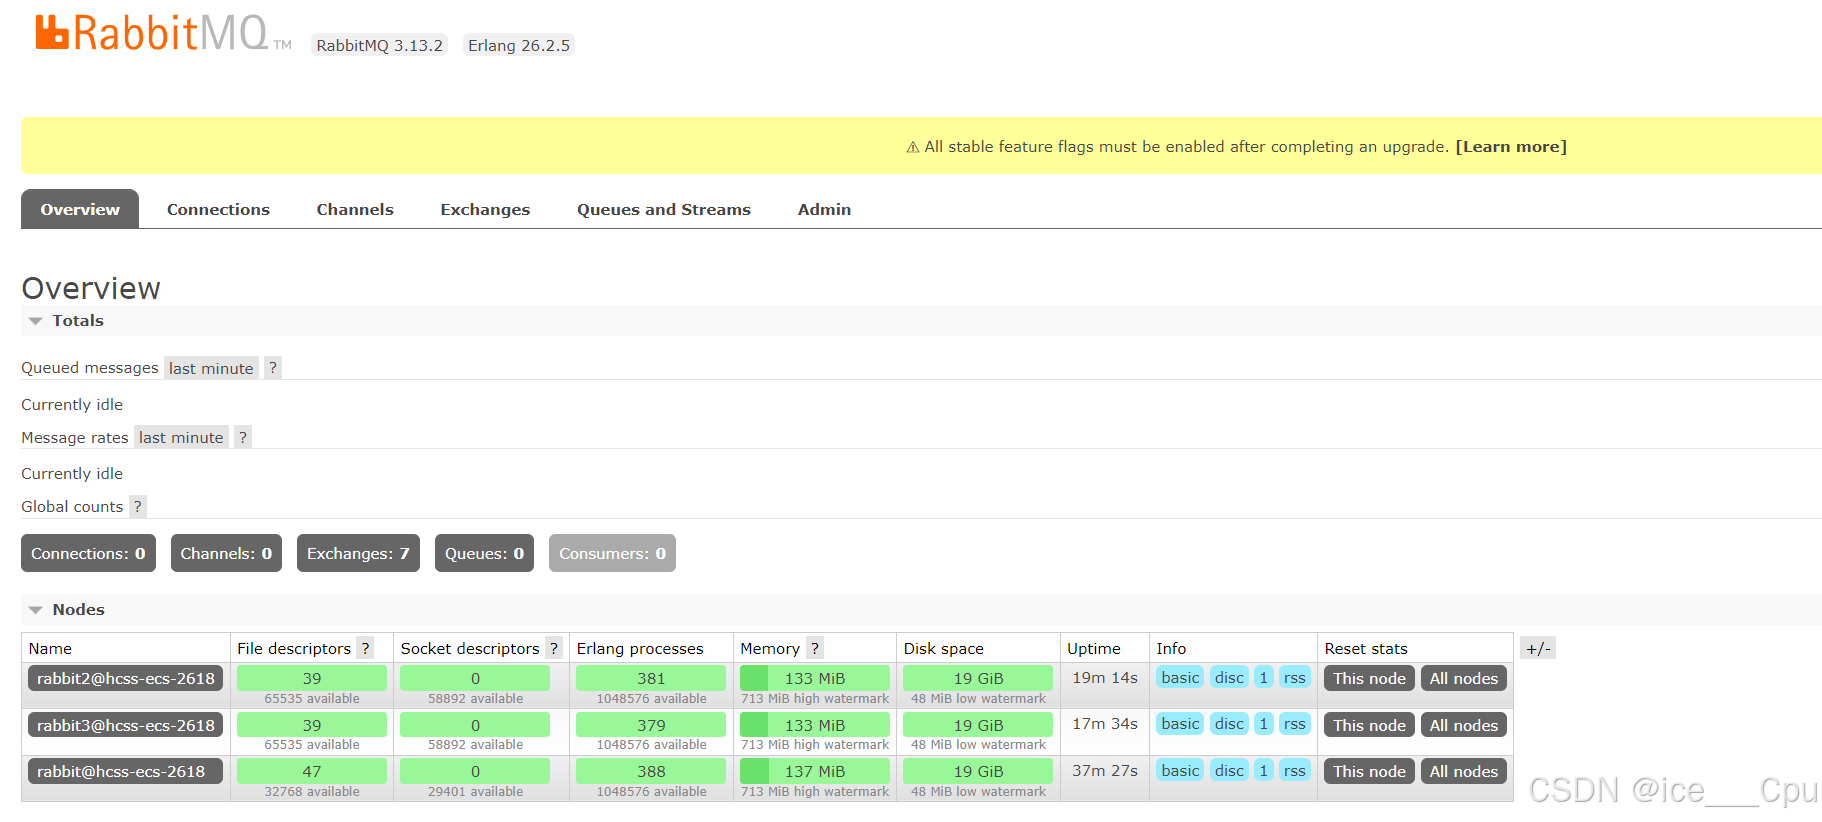
Task: Click Erlang processes value 381
Action: (x=651, y=678)
